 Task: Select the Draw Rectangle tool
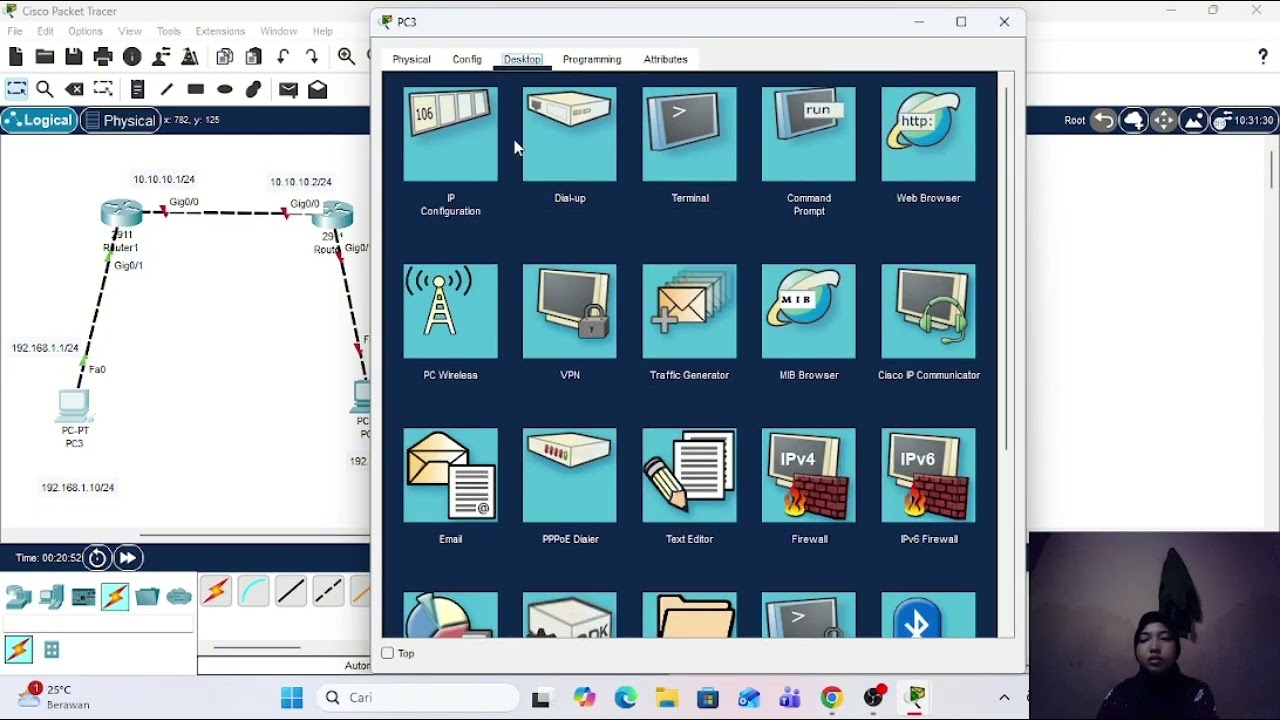[x=196, y=89]
